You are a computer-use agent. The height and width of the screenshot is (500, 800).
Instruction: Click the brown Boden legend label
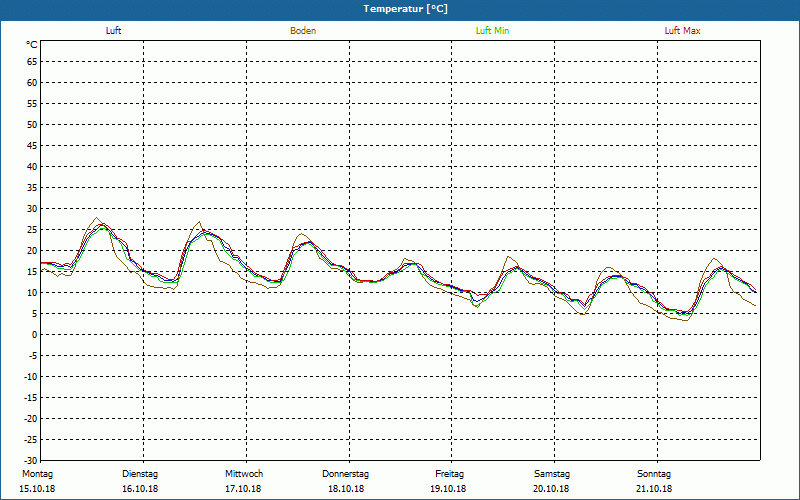(303, 31)
